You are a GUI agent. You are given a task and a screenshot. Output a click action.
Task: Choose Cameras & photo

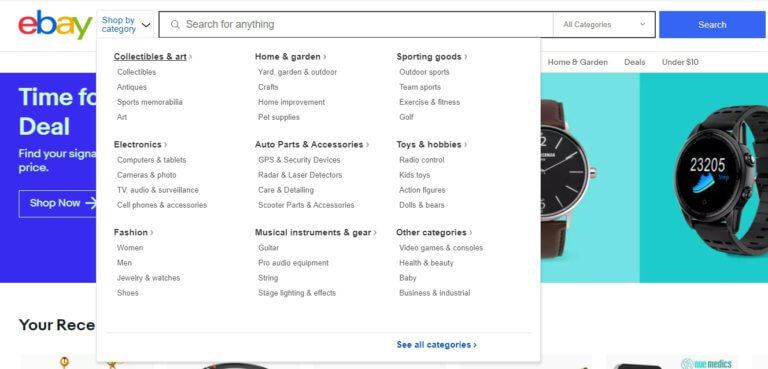pos(146,175)
